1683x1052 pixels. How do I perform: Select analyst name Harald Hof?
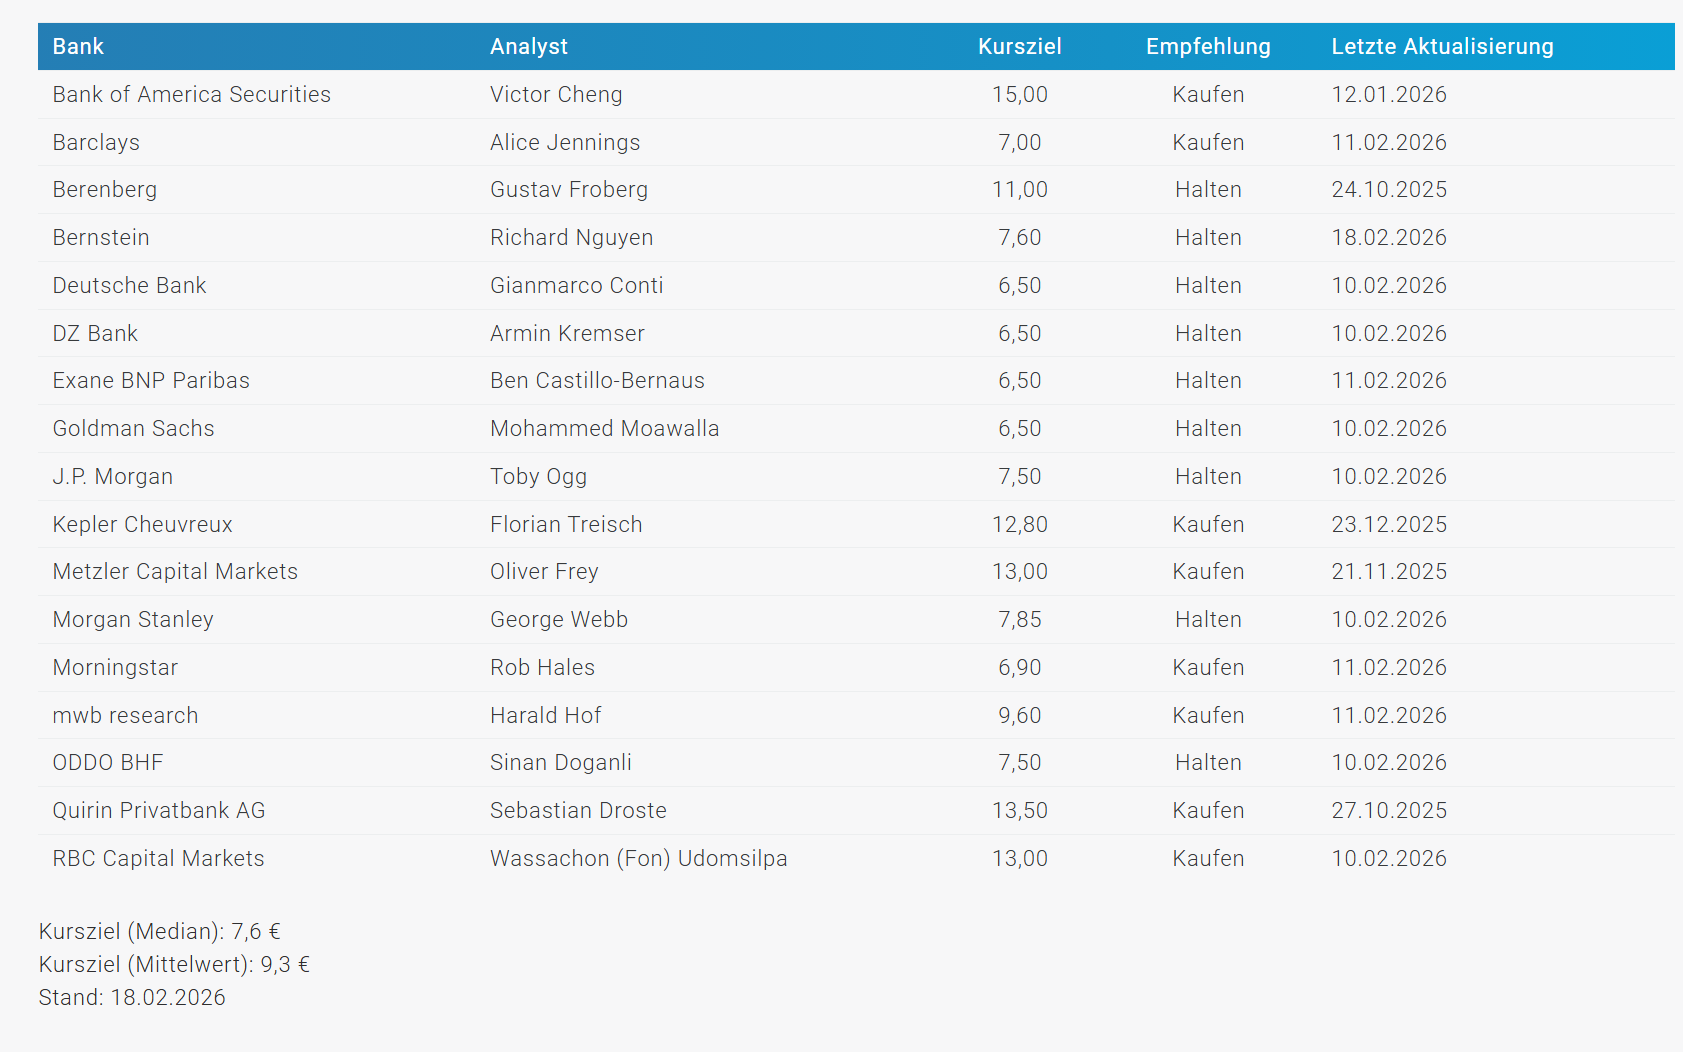click(x=546, y=716)
